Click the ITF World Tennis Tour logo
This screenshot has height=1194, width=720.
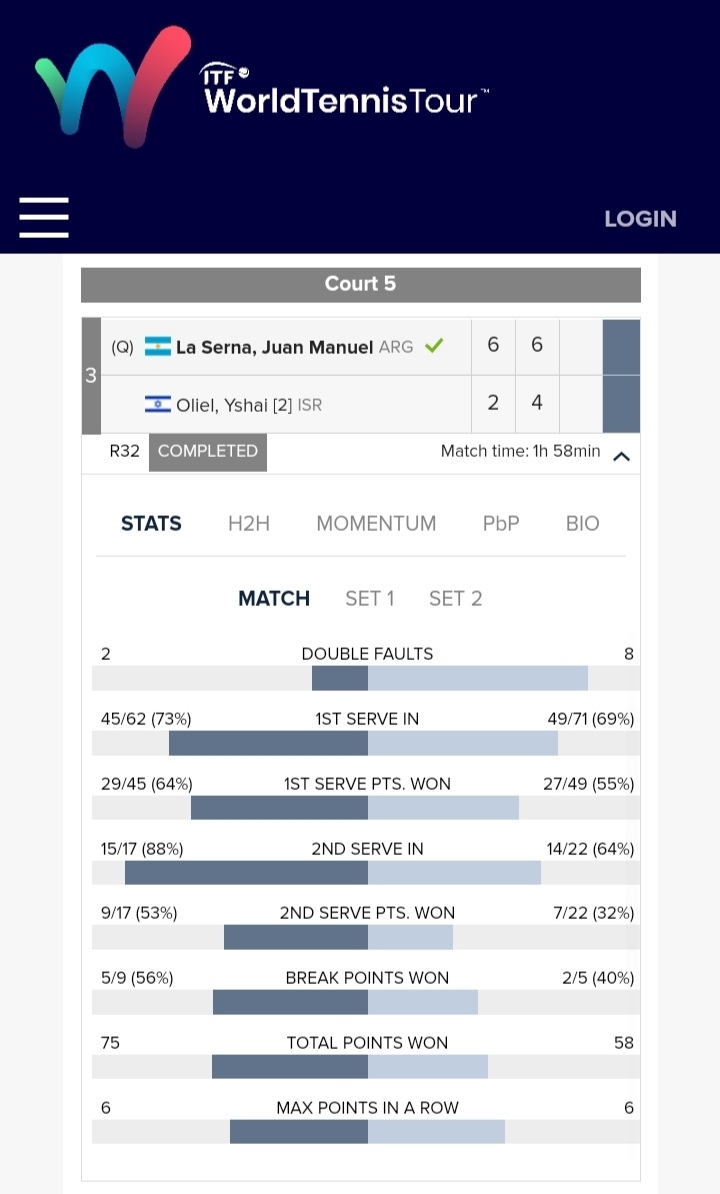262,88
